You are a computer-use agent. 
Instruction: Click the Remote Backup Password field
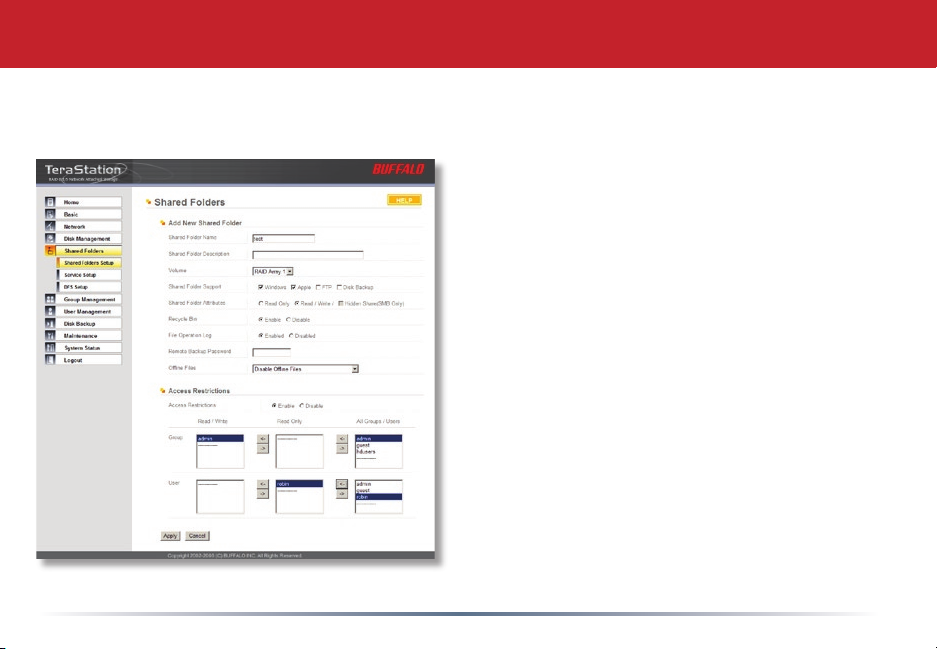271,353
